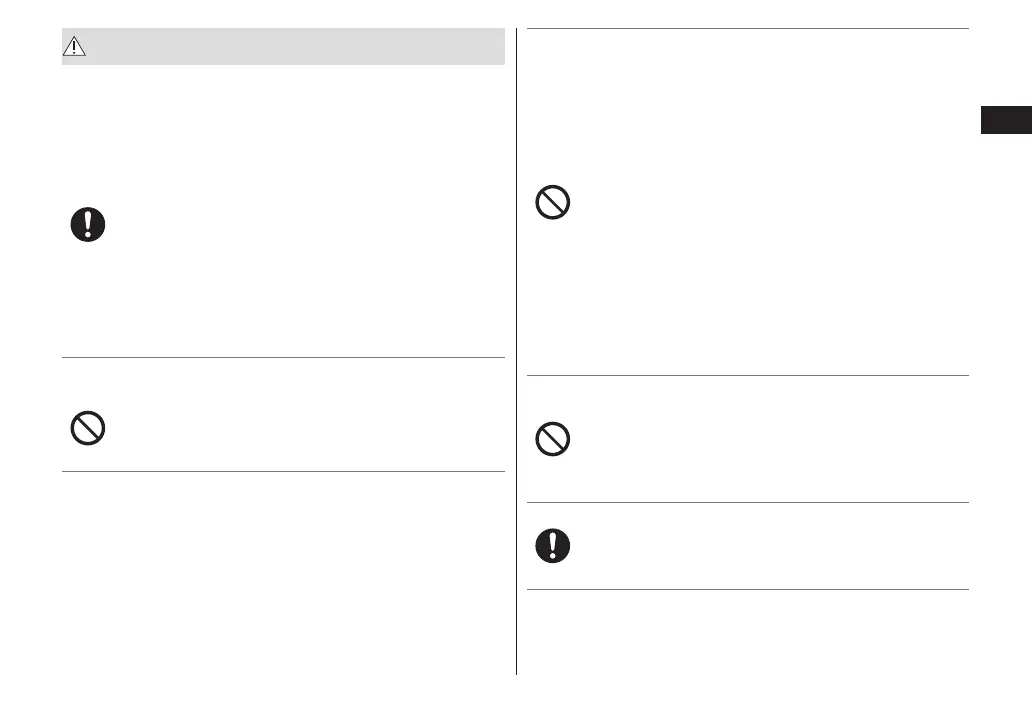Viewport: 1032px width, 726px height.
Task: Click the blank area right of the left prohibition icon
Action: (300, 429)
